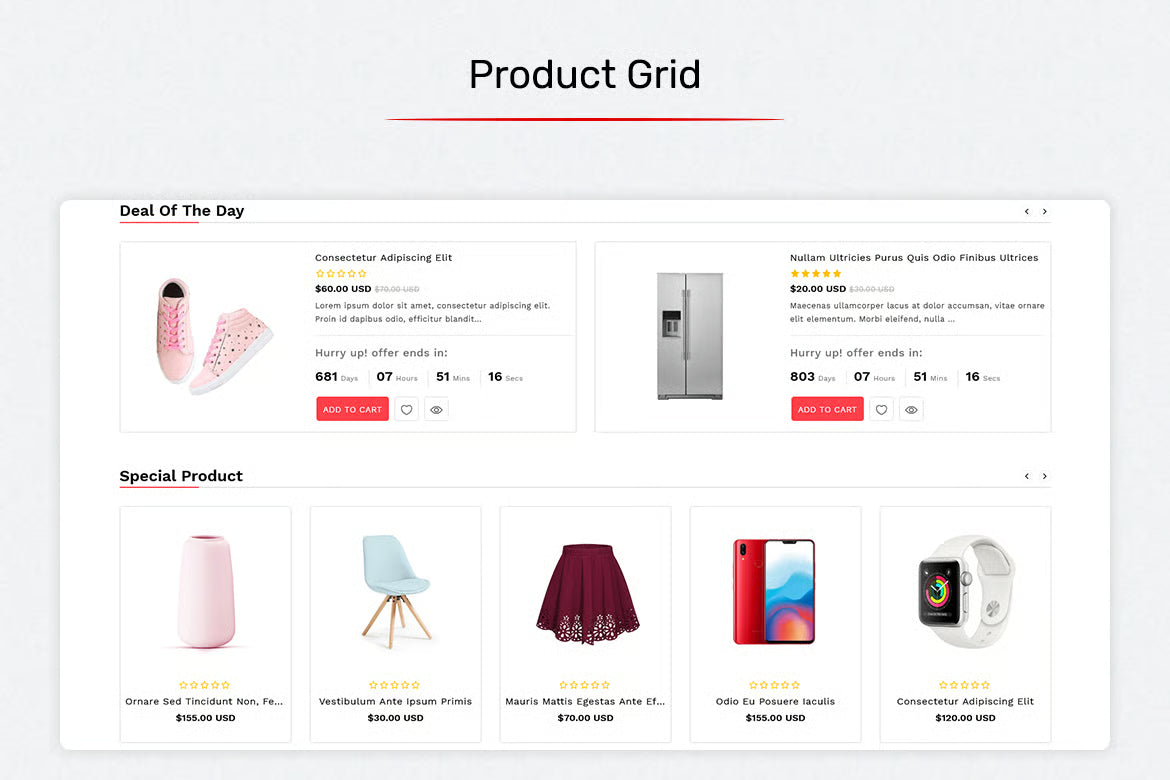The width and height of the screenshot is (1170, 780).
Task: Click the left arrow beside Special Product
Action: click(x=1026, y=476)
